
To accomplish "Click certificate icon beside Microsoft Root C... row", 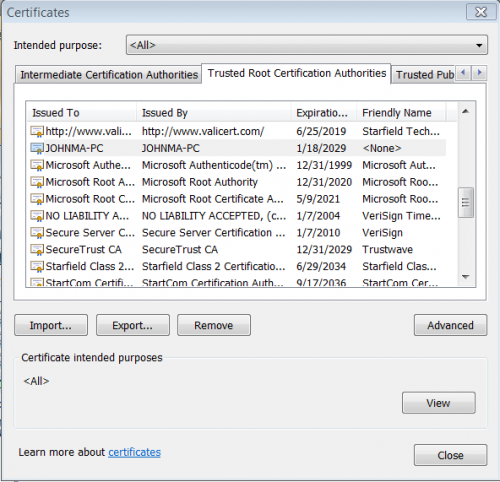I will [37, 199].
